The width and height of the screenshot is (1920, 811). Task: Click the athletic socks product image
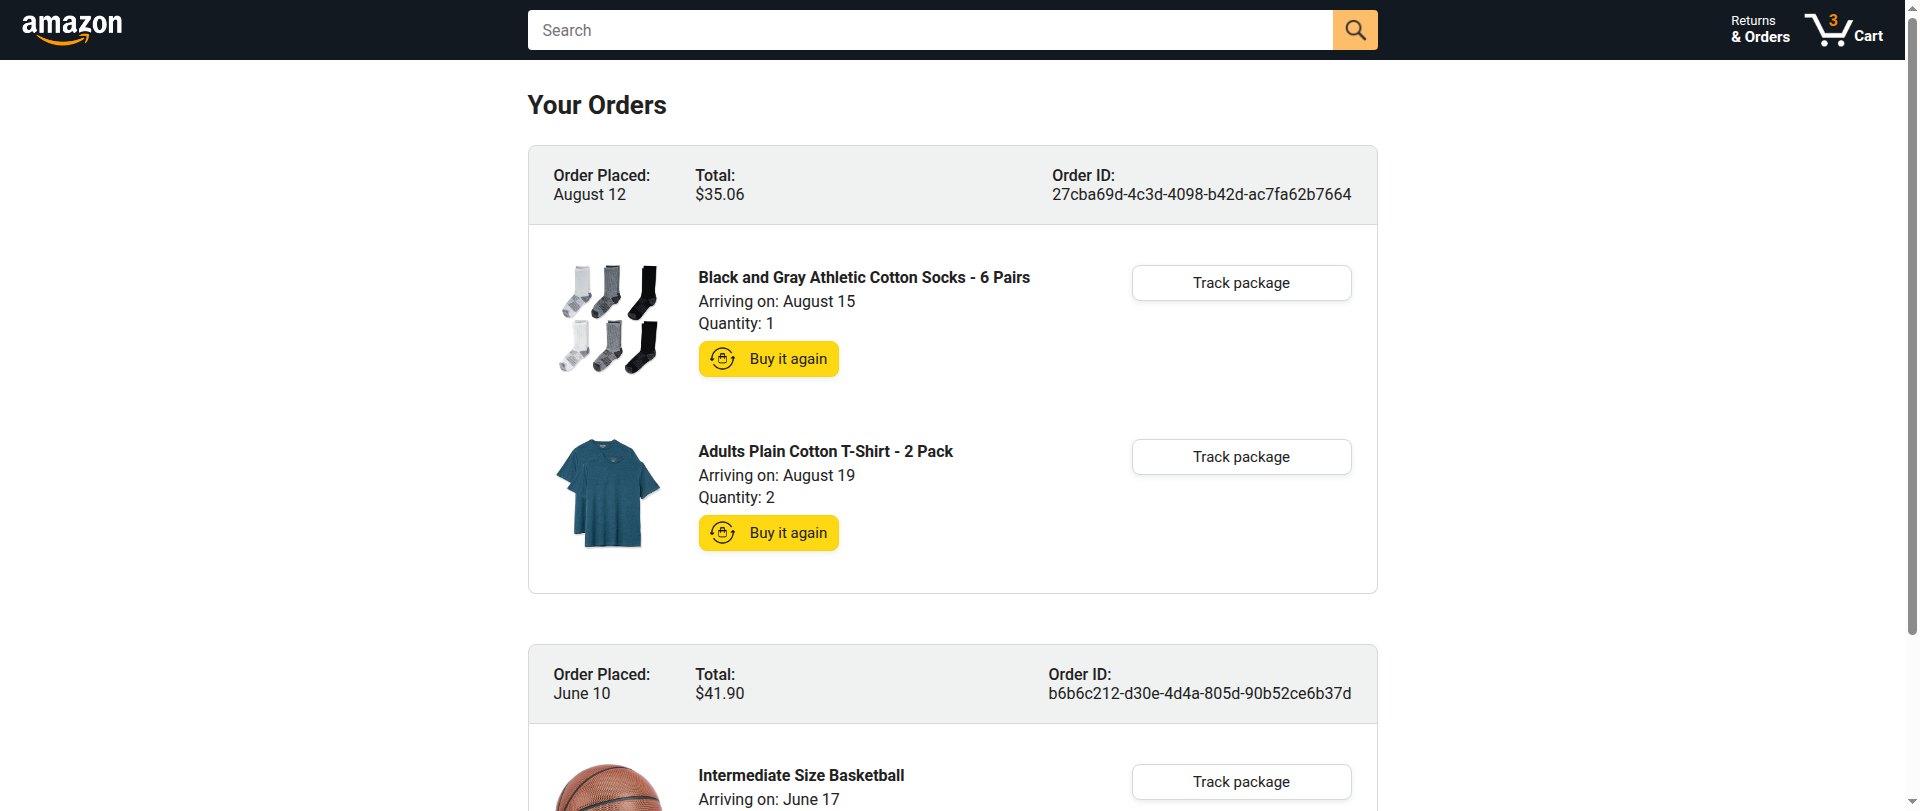608,319
